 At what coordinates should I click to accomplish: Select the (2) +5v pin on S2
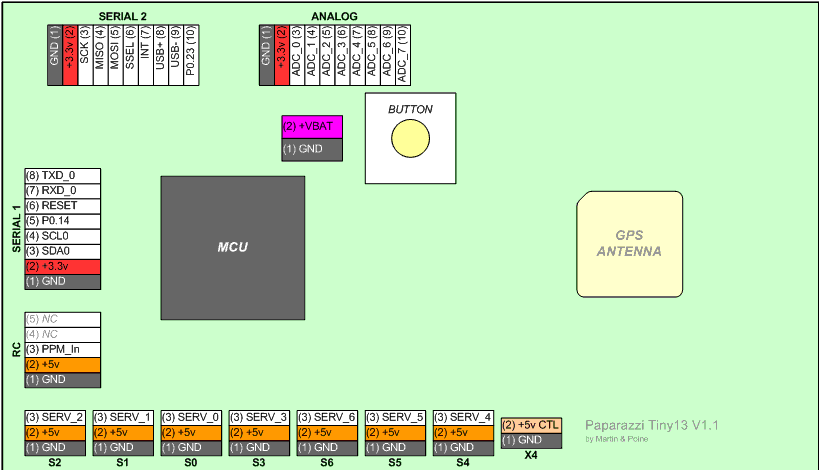tap(55, 432)
